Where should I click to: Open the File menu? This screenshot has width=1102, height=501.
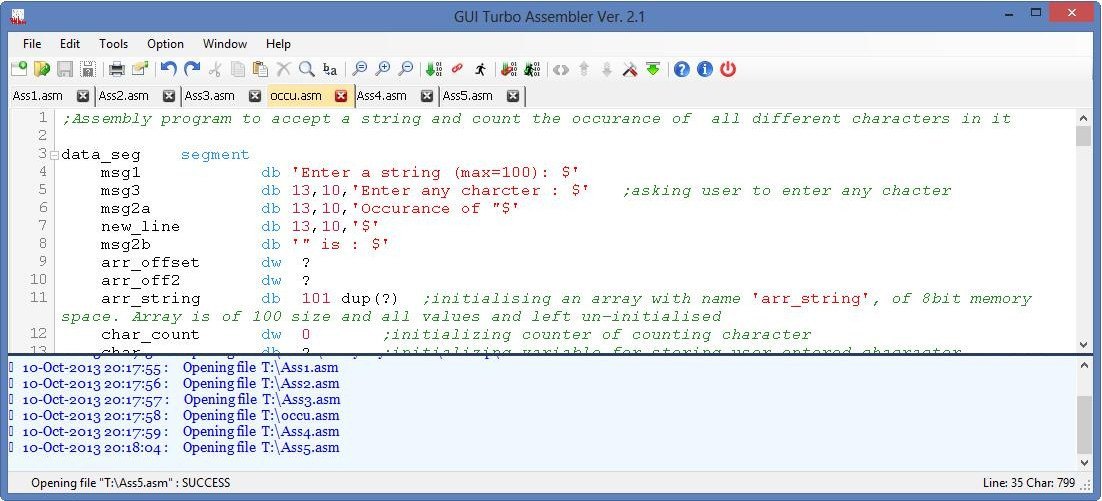[32, 44]
